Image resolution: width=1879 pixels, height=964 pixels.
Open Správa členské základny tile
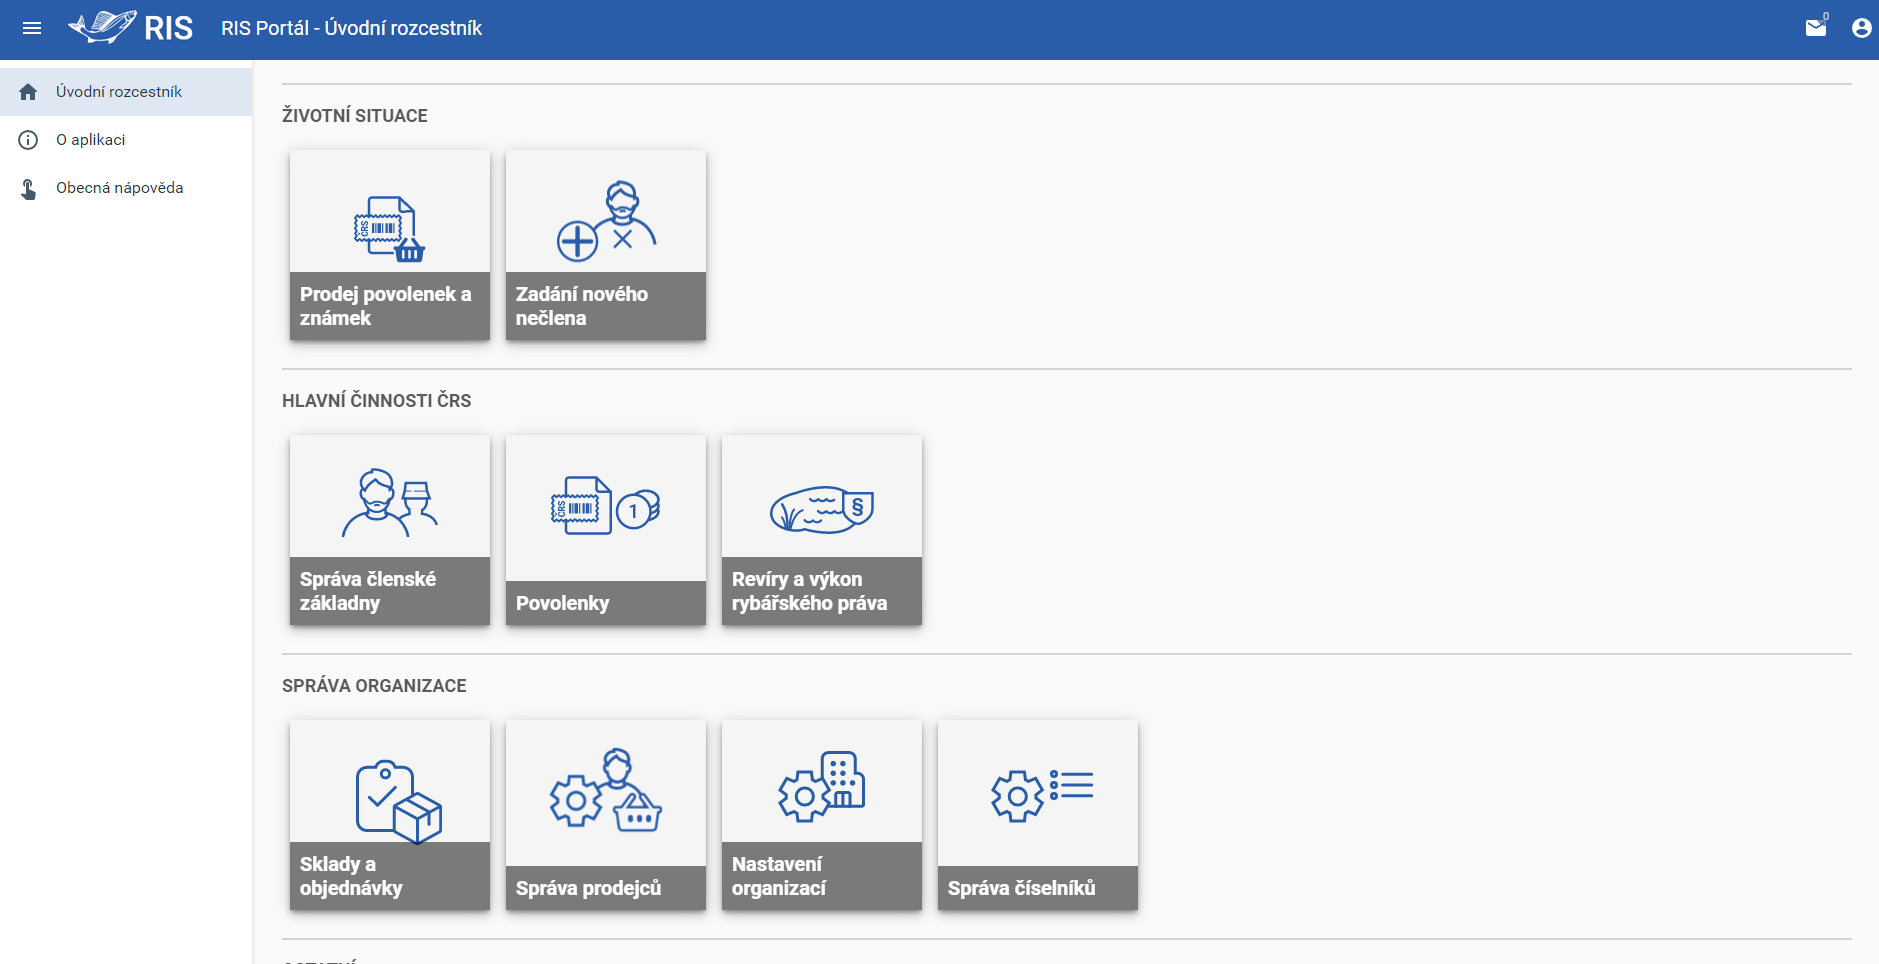(x=389, y=530)
